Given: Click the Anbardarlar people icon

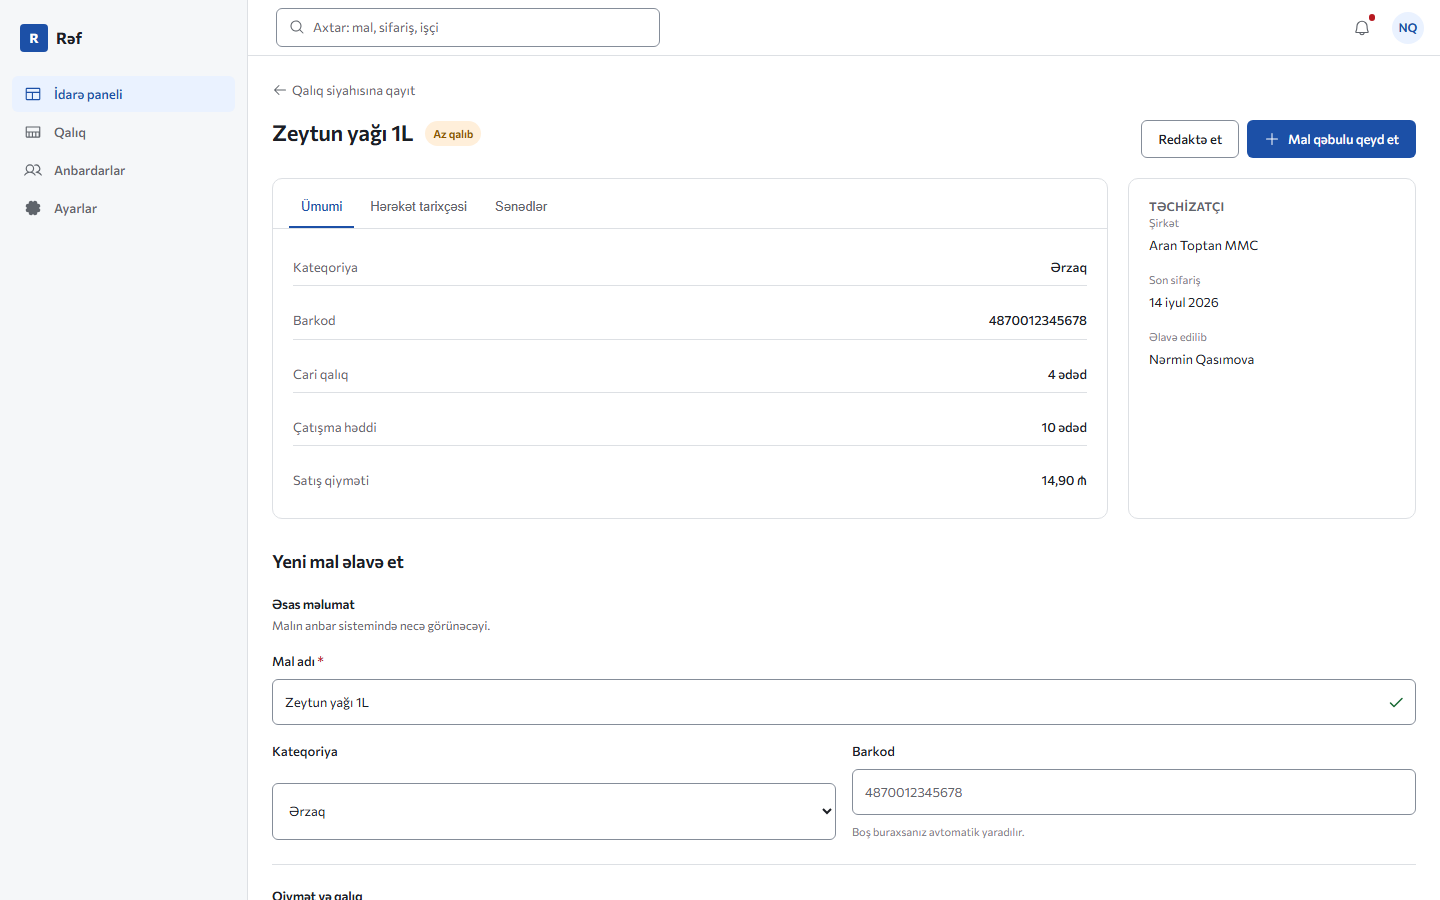Looking at the screenshot, I should [x=33, y=170].
